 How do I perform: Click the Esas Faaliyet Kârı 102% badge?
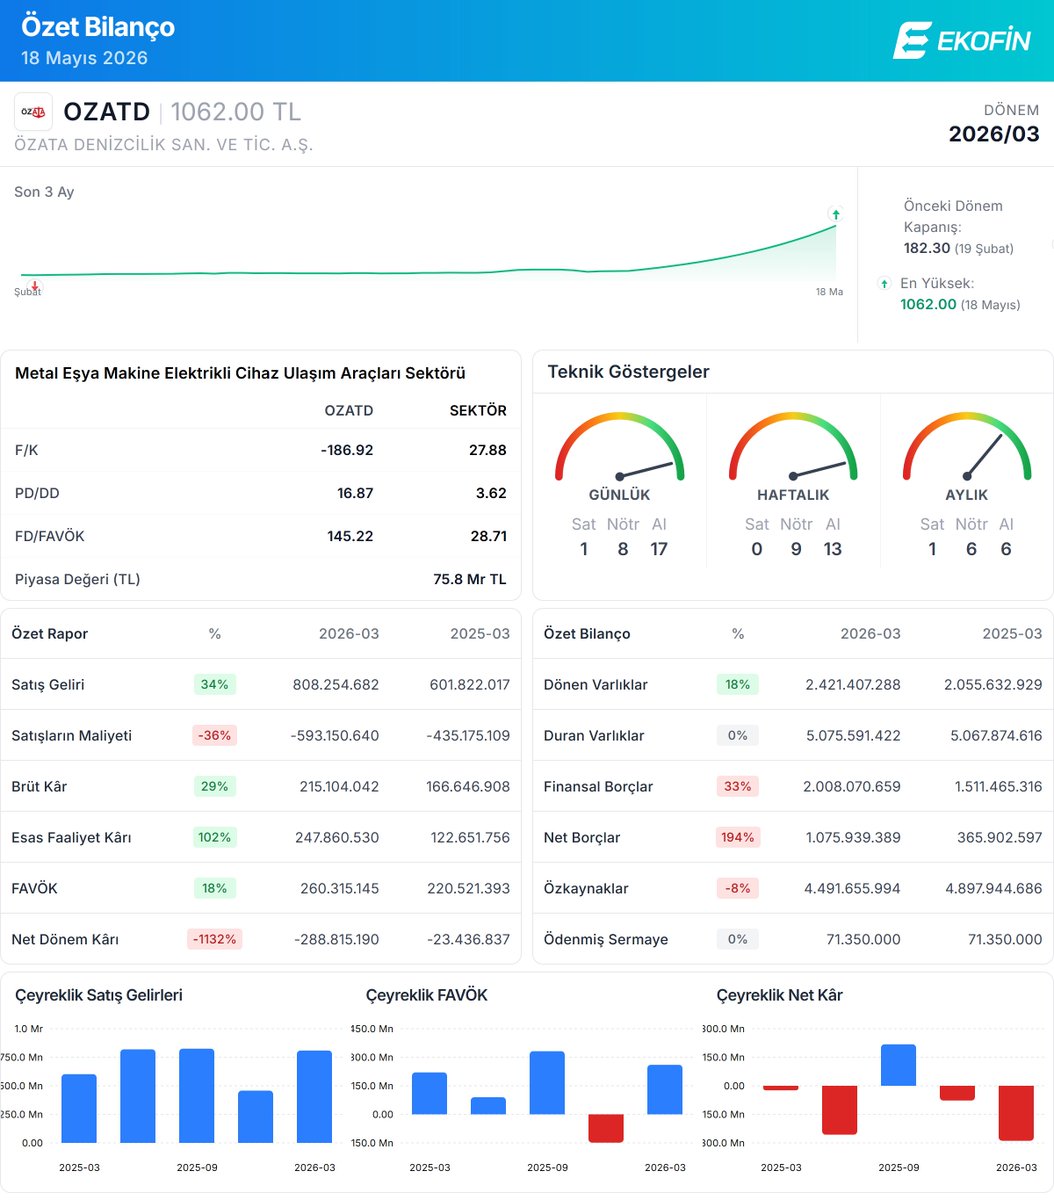[x=215, y=837]
